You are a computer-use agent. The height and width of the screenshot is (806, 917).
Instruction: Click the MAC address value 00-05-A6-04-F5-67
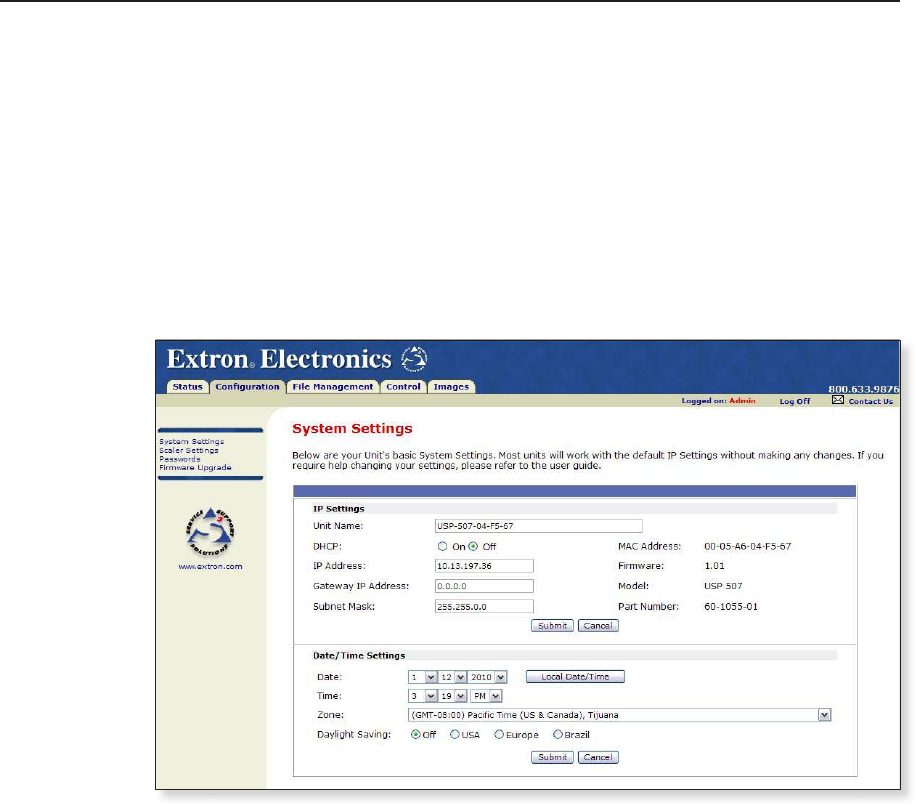[x=747, y=546]
